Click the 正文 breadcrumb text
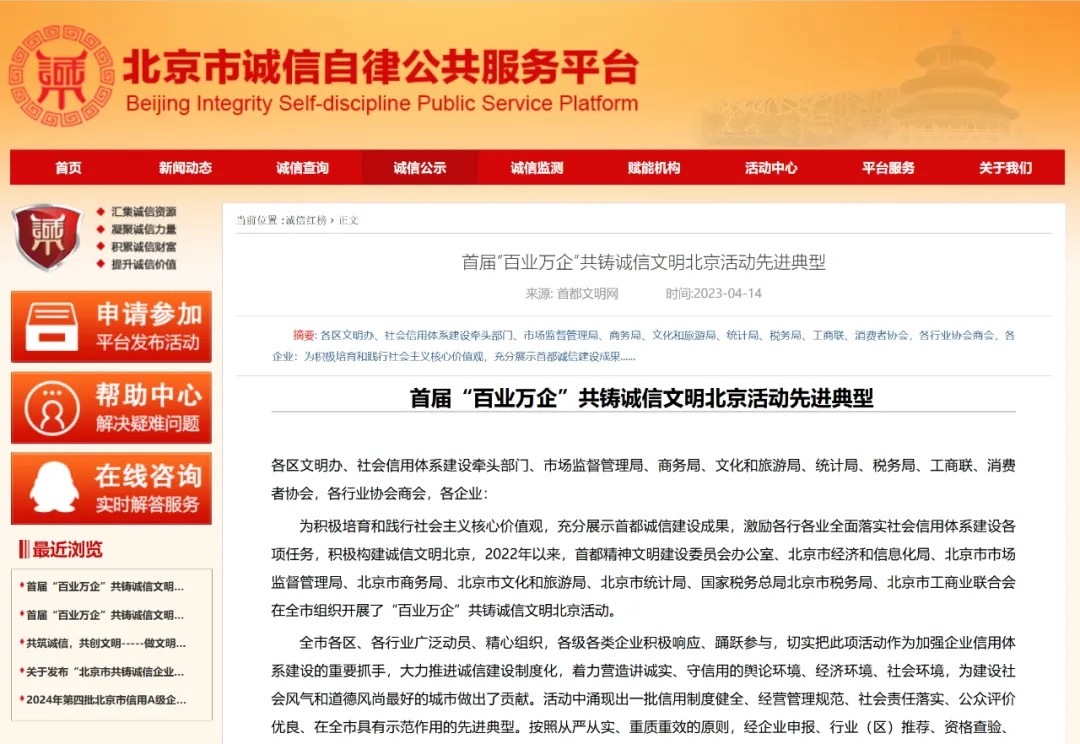Image resolution: width=1080 pixels, height=744 pixels. click(349, 220)
